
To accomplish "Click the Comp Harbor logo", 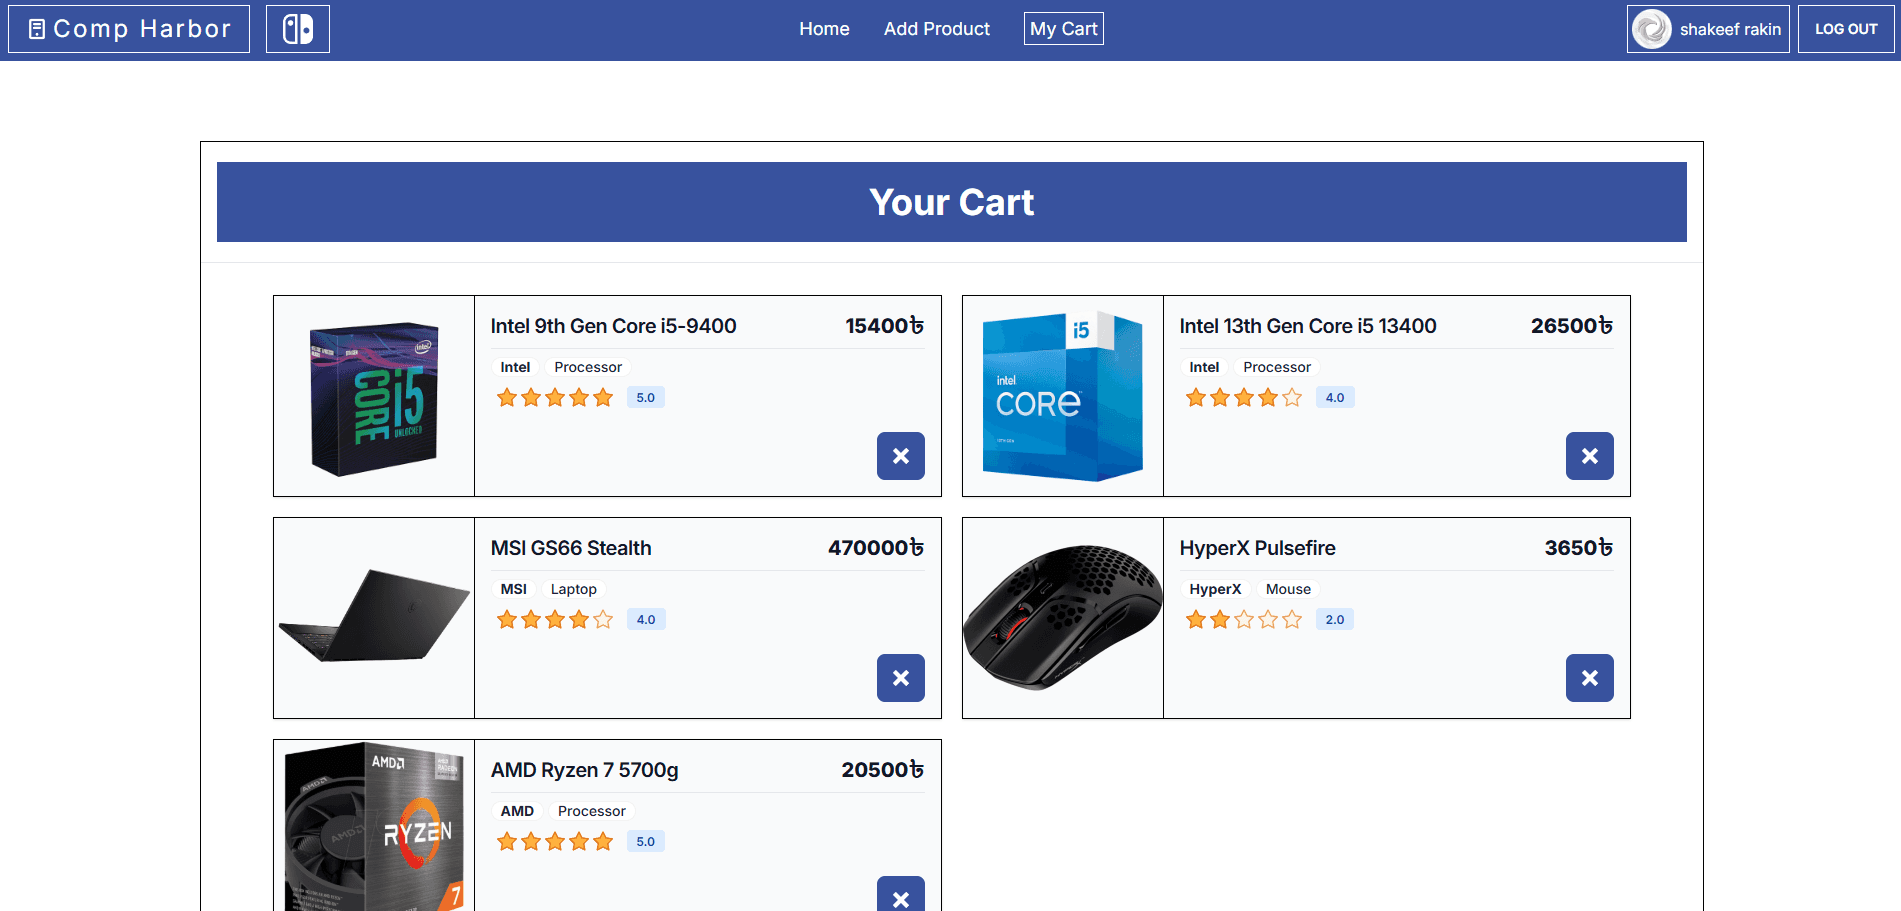I will click(129, 29).
